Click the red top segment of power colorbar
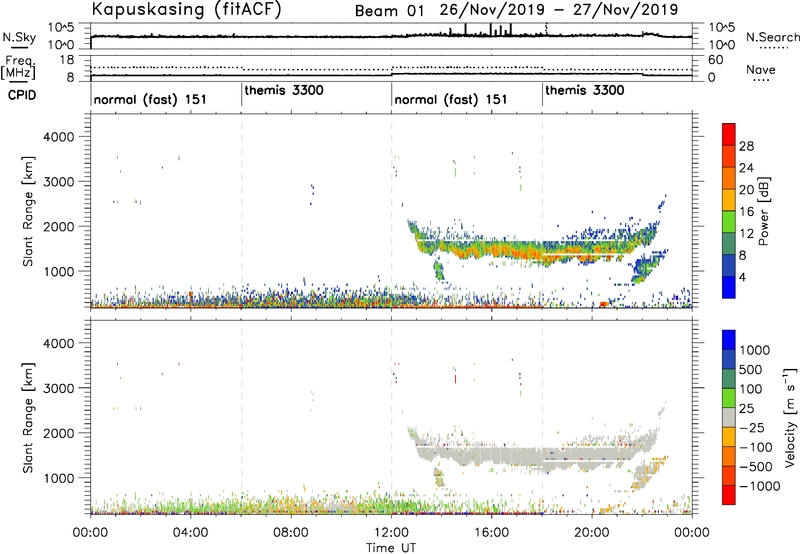Screen dimensions: 800x554 (x=729, y=135)
